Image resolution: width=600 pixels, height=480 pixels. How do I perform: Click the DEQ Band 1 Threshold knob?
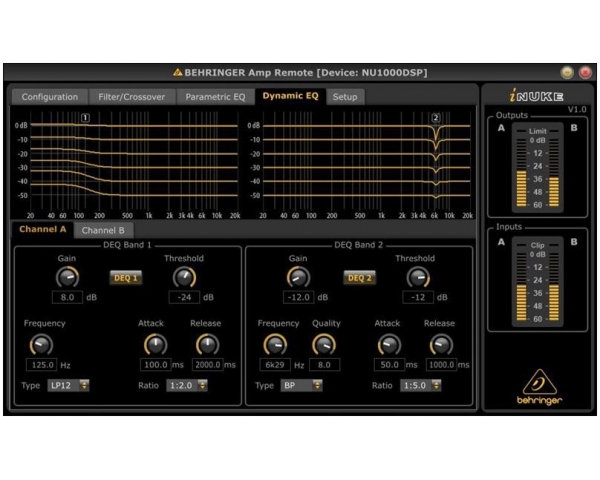point(184,277)
